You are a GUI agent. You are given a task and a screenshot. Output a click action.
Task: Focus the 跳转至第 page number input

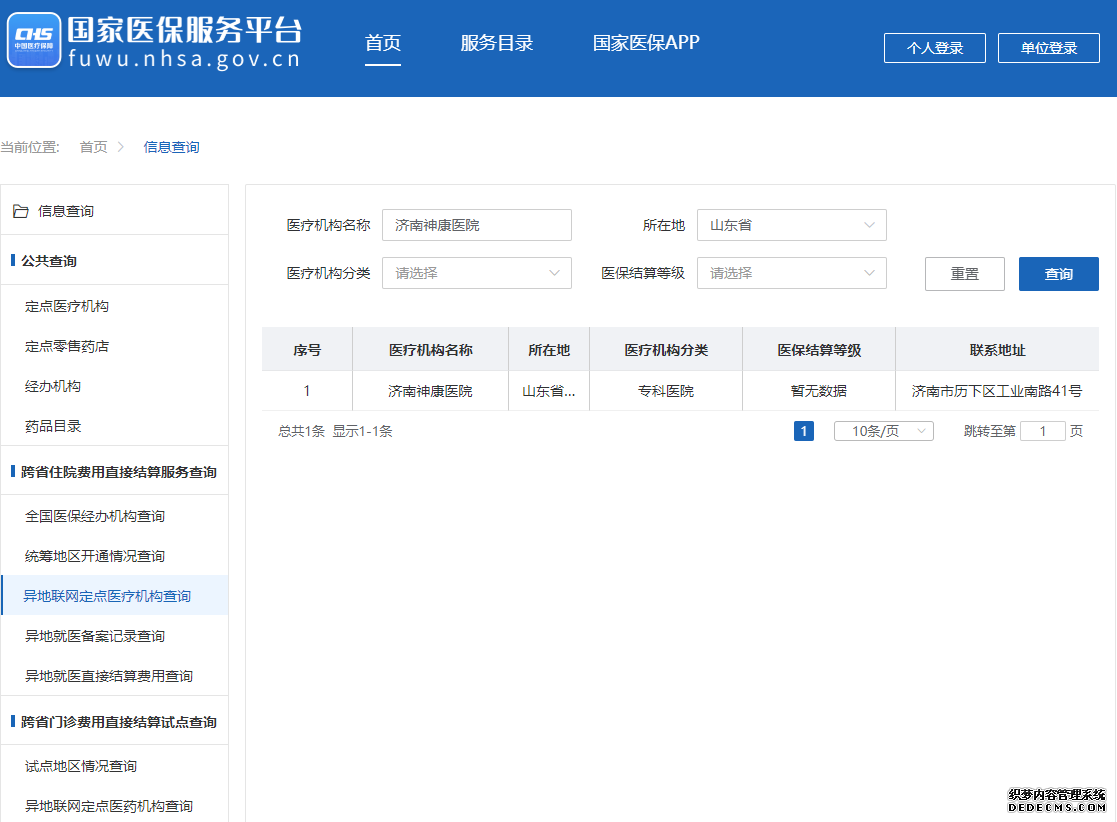click(x=1042, y=431)
